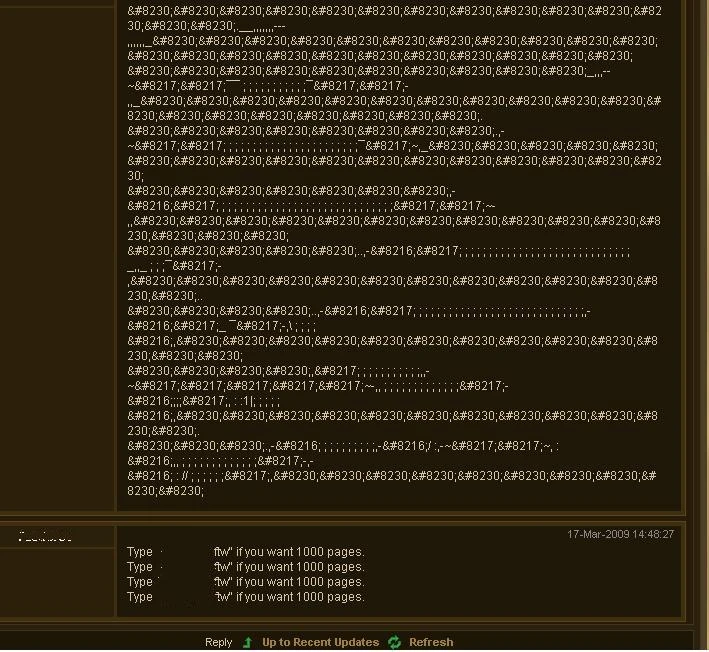The height and width of the screenshot is (652, 709).
Task: Click the green circular refresh icon
Action: click(394, 642)
